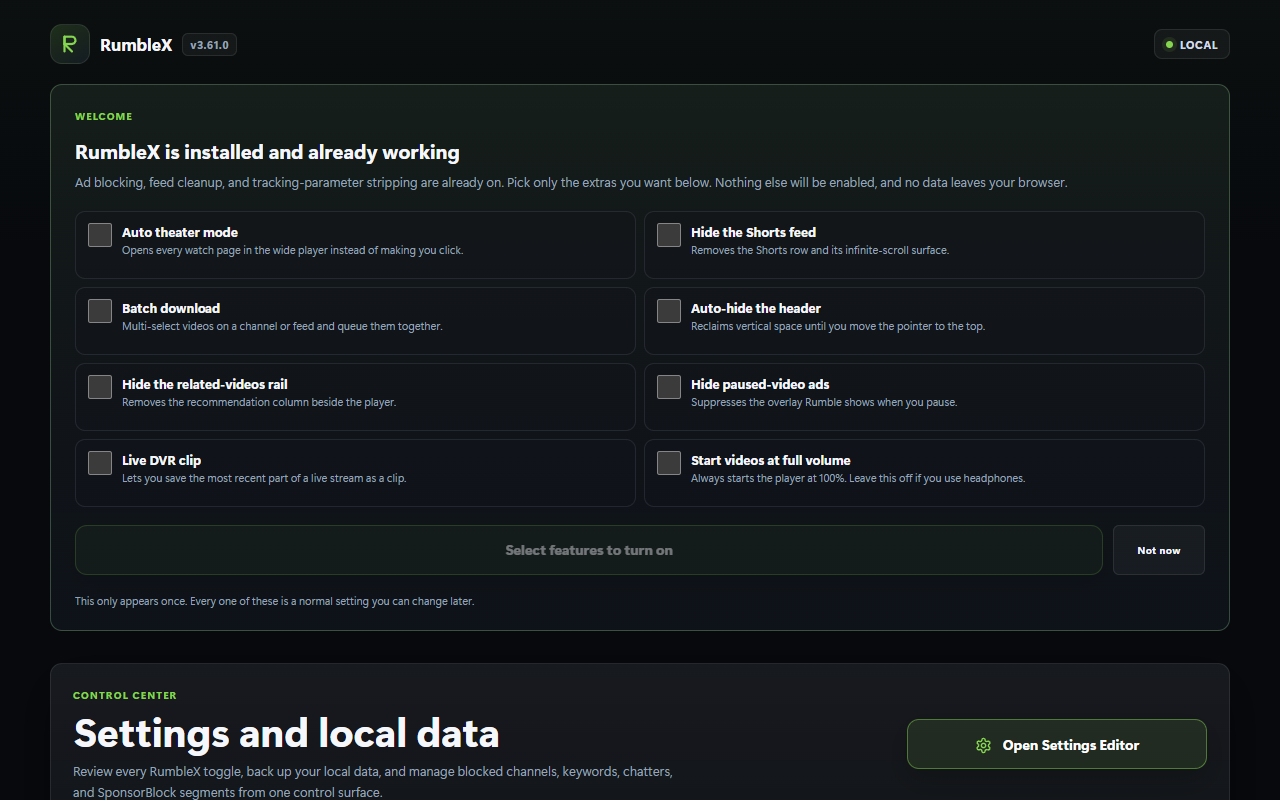The width and height of the screenshot is (1280, 800).
Task: Click the Select features to turn on button
Action: coord(589,550)
